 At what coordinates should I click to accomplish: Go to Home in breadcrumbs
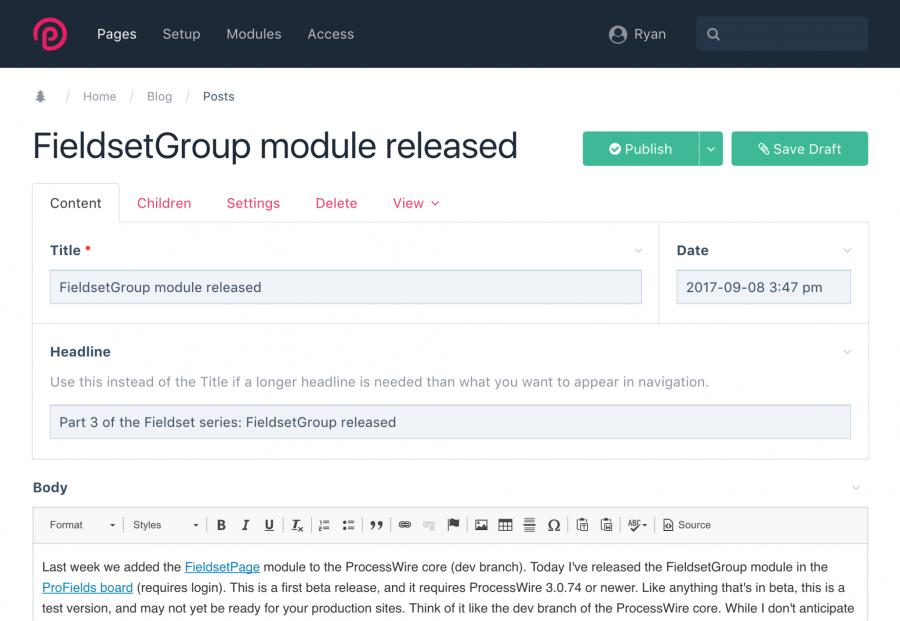99,96
